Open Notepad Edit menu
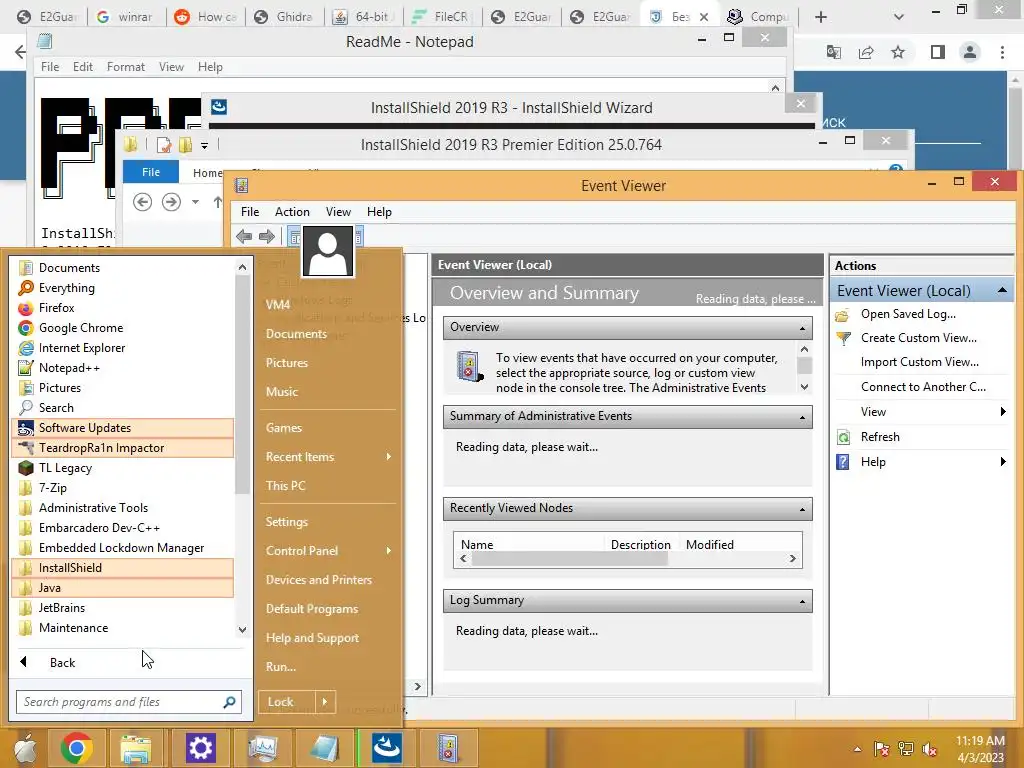The width and height of the screenshot is (1024, 768). (82, 67)
